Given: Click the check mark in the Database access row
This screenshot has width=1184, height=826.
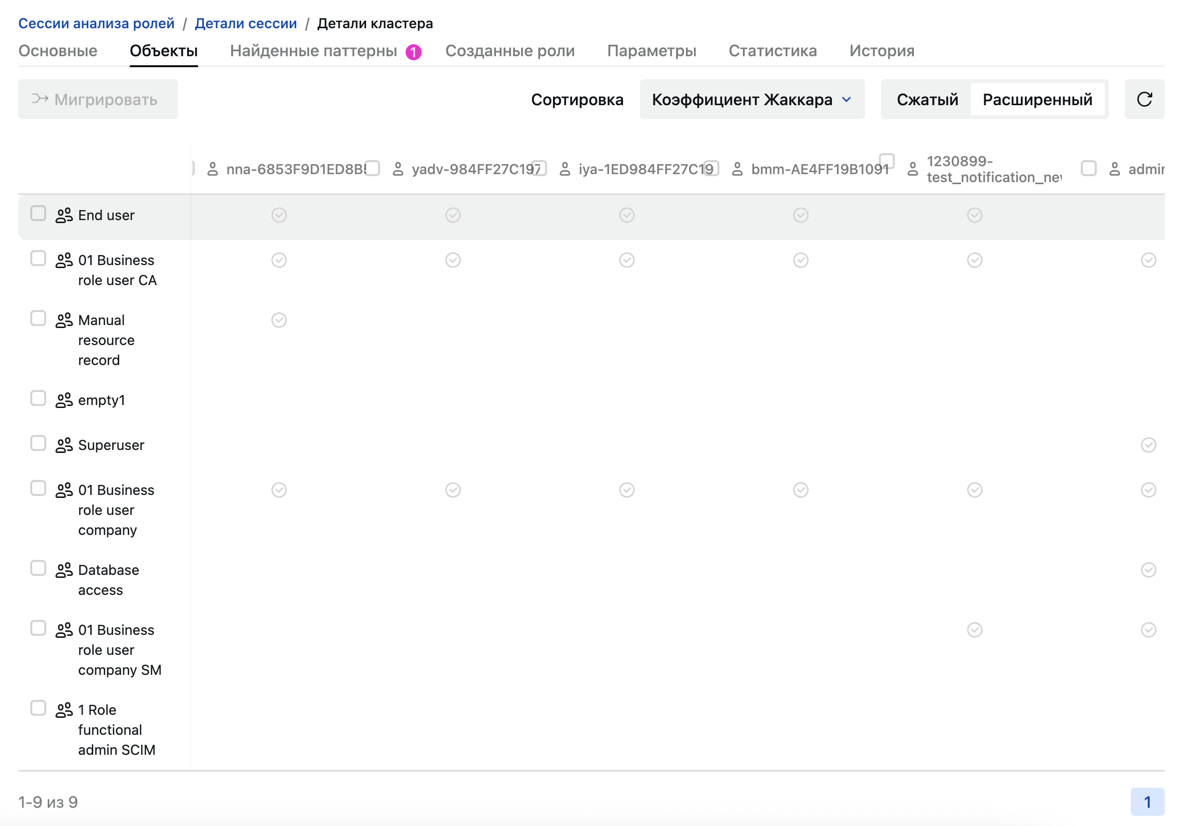Looking at the screenshot, I should [1149, 569].
